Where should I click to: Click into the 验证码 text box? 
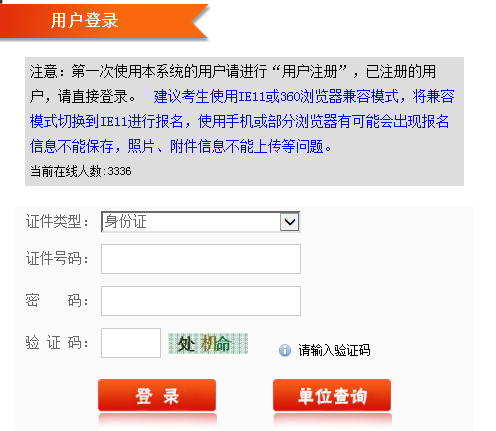131,343
